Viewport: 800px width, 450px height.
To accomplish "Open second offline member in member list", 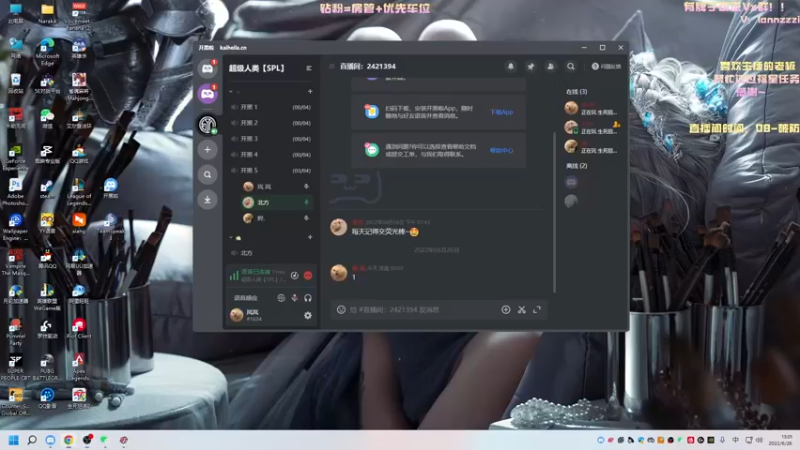I will 571,201.
